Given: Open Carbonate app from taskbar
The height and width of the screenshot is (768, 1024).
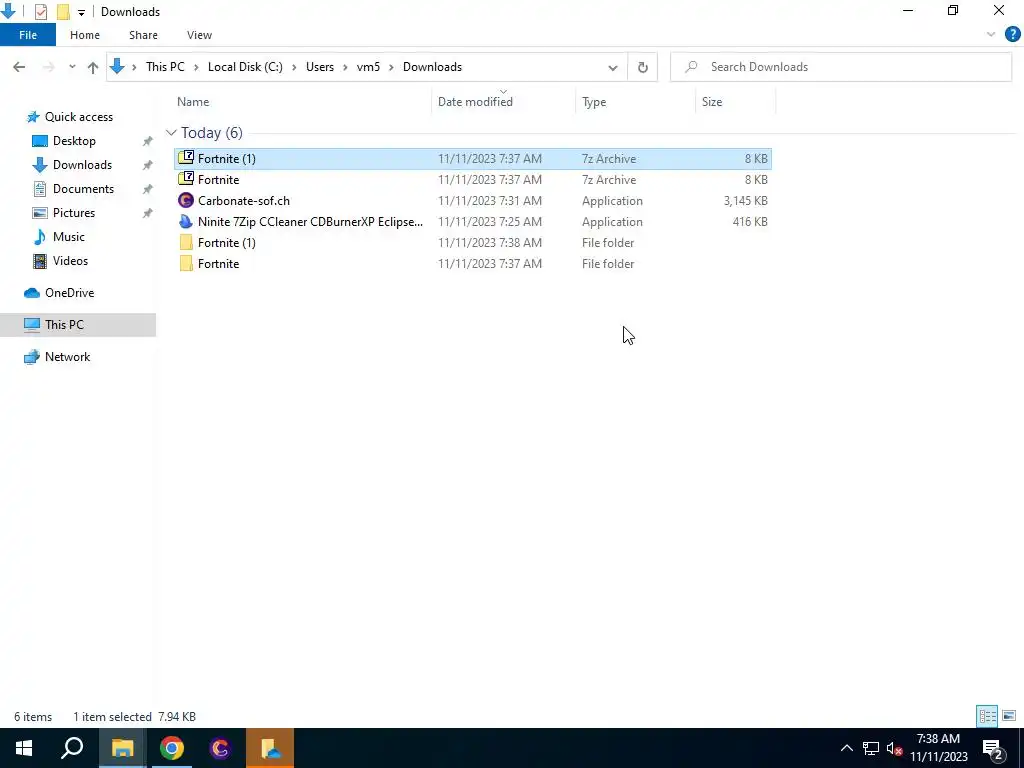Looking at the screenshot, I should [220, 748].
